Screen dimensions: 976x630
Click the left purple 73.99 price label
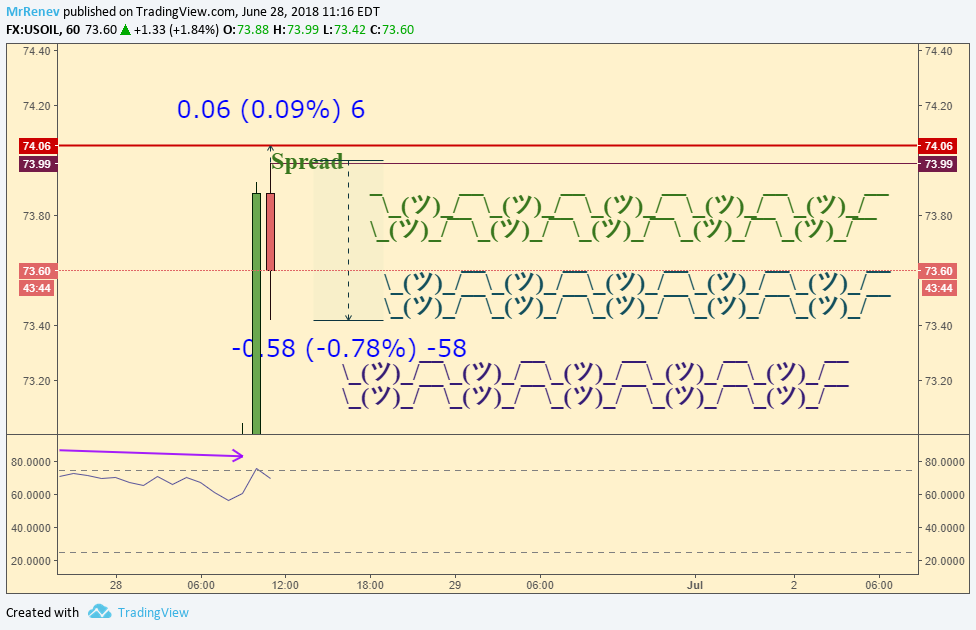37,164
